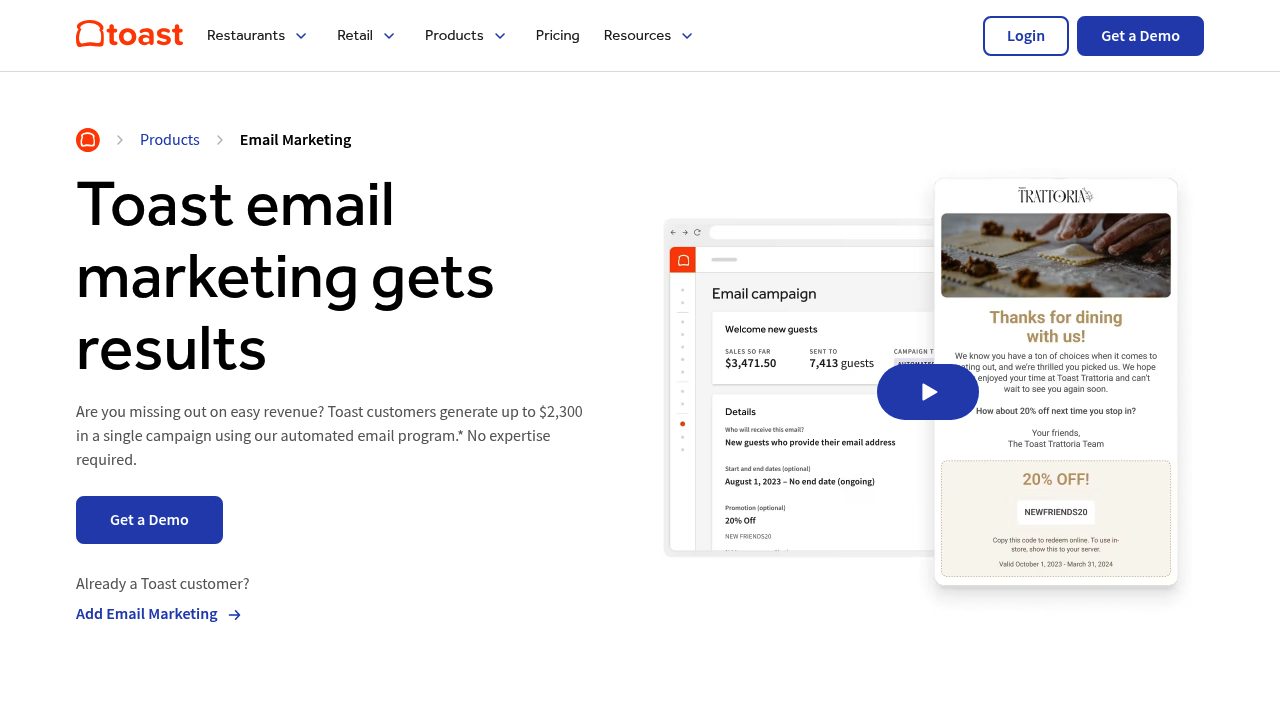
Task: Click Get a Demo in header
Action: coord(1140,36)
